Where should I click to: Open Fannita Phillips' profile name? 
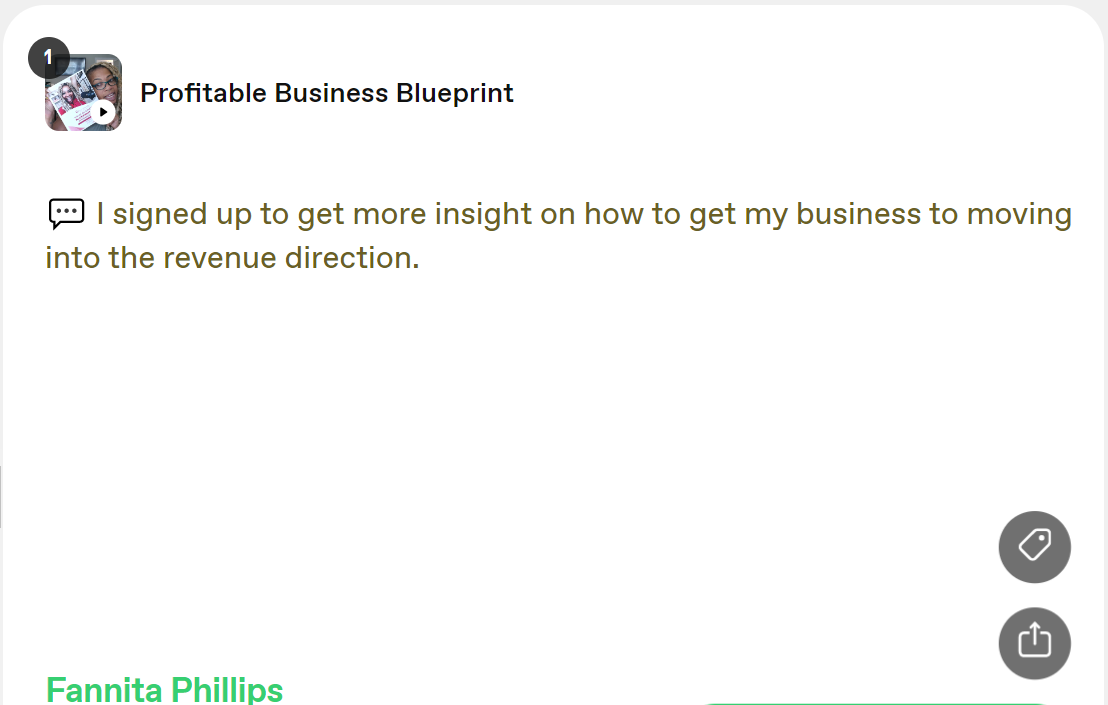[165, 690]
